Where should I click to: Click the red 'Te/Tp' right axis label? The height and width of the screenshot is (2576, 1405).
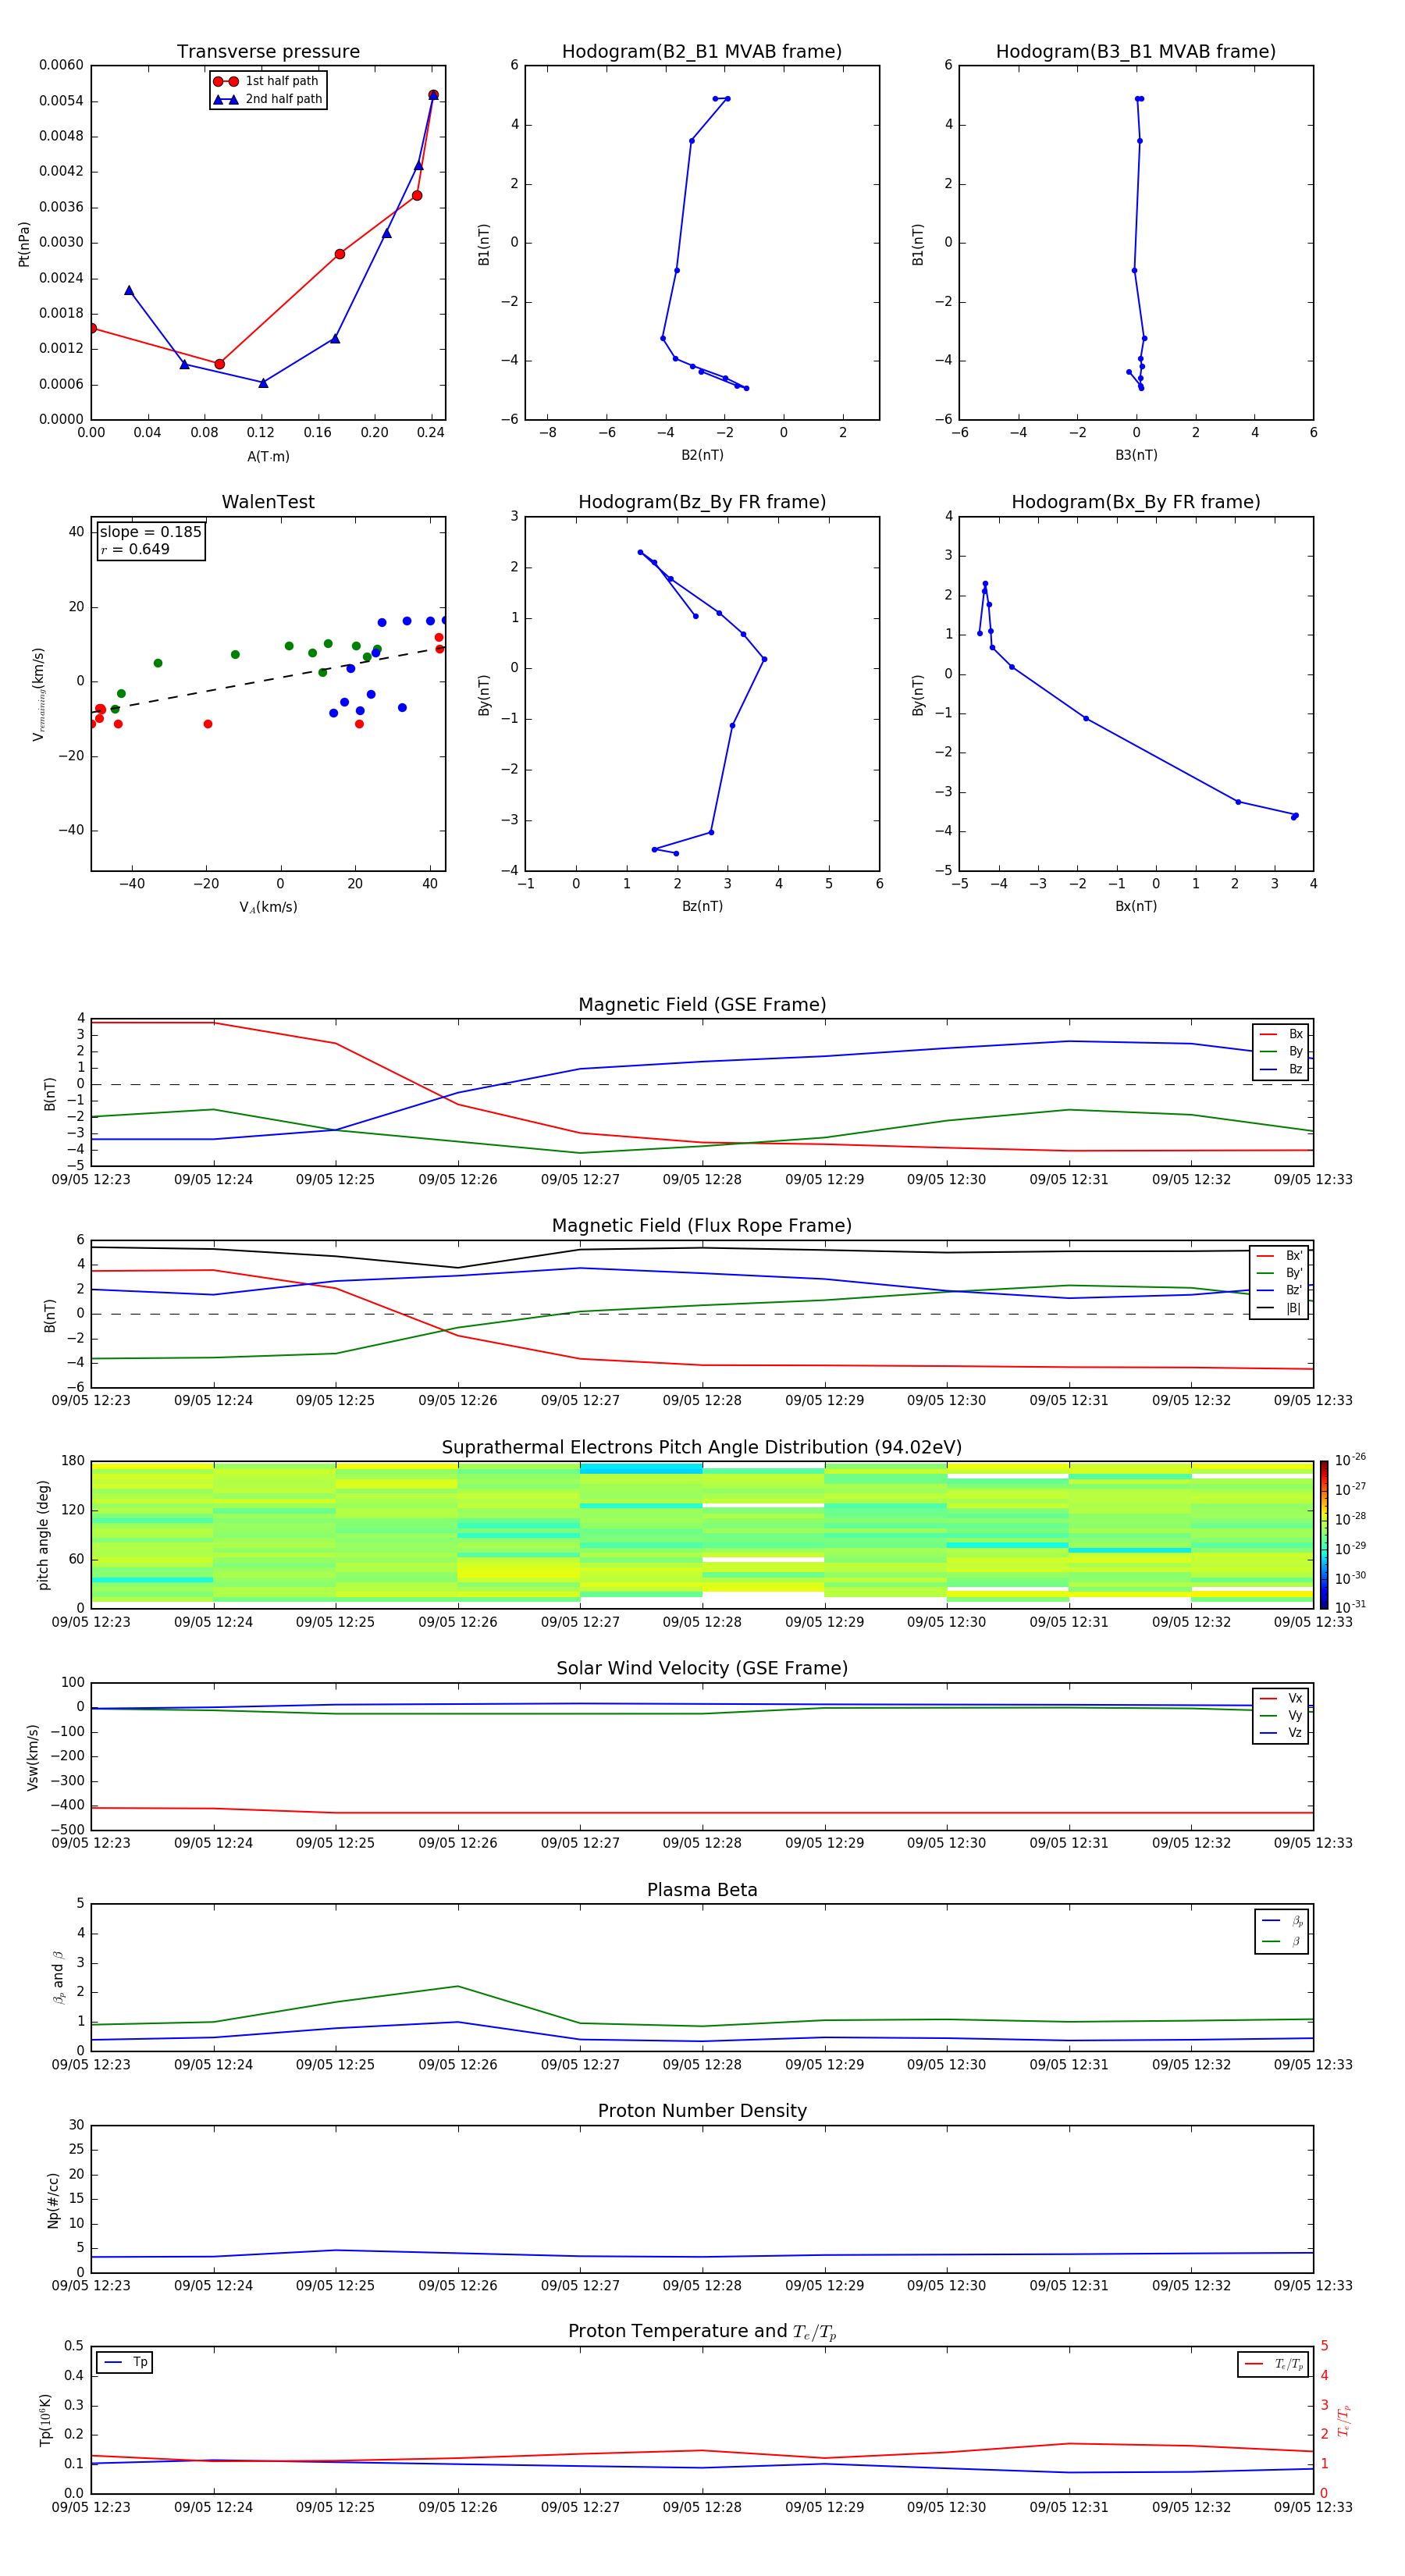pos(1343,2421)
